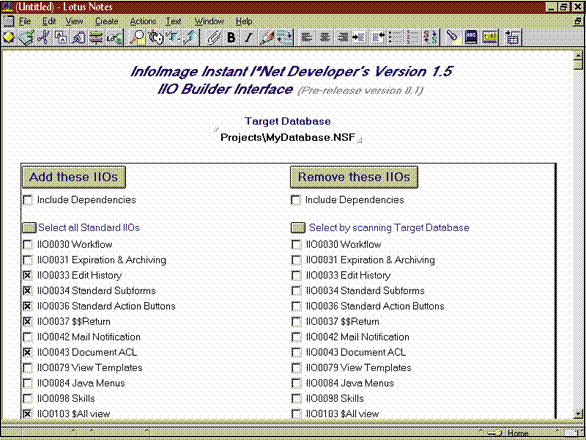Image resolution: width=586 pixels, height=440 pixels.
Task: Click the bulleted list icon
Action: (x=395, y=37)
